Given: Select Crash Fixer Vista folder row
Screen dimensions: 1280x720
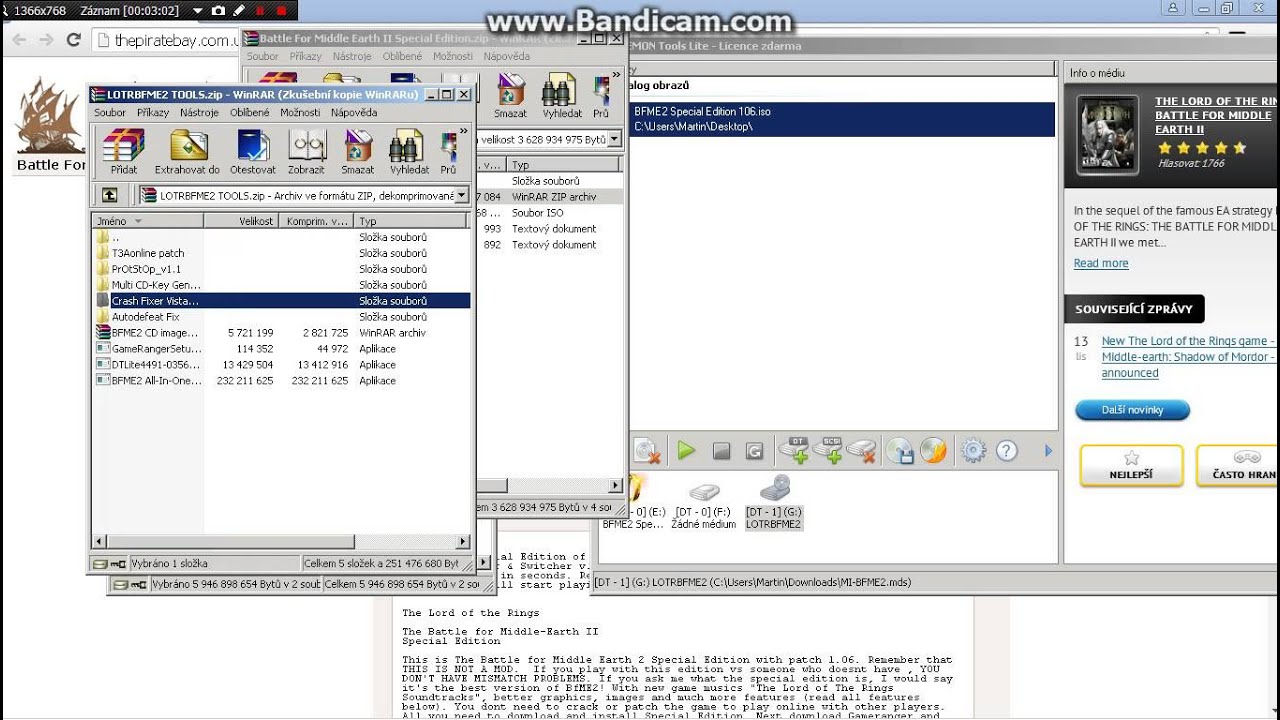Looking at the screenshot, I should 281,300.
